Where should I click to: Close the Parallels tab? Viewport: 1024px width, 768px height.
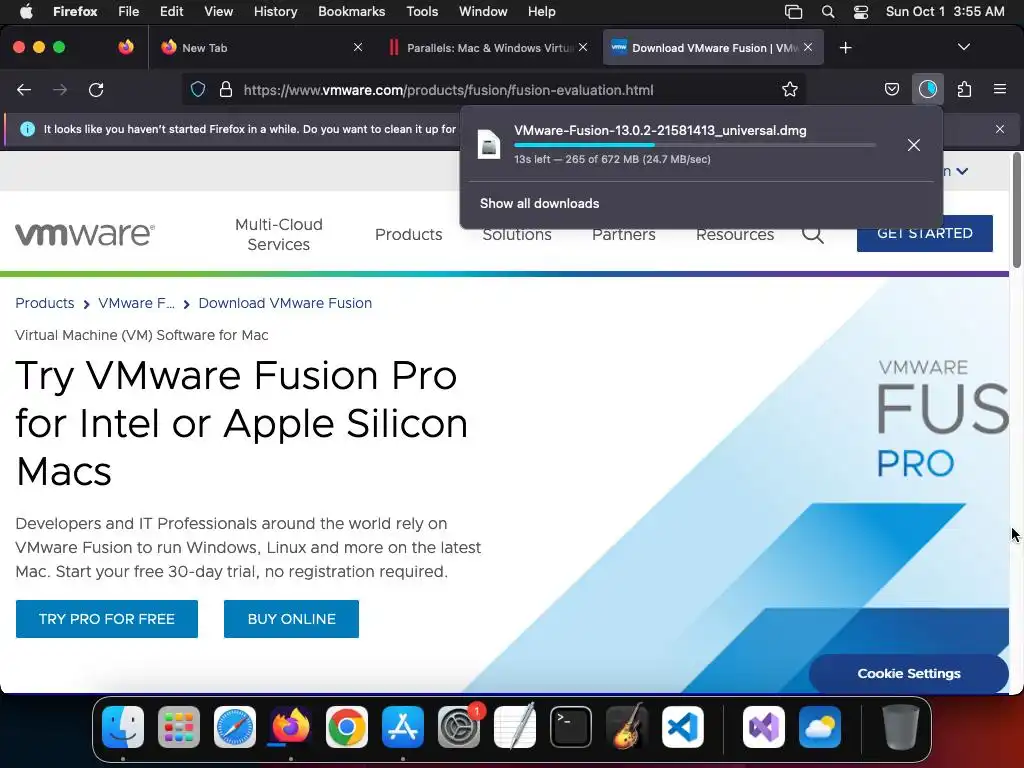[x=583, y=47]
